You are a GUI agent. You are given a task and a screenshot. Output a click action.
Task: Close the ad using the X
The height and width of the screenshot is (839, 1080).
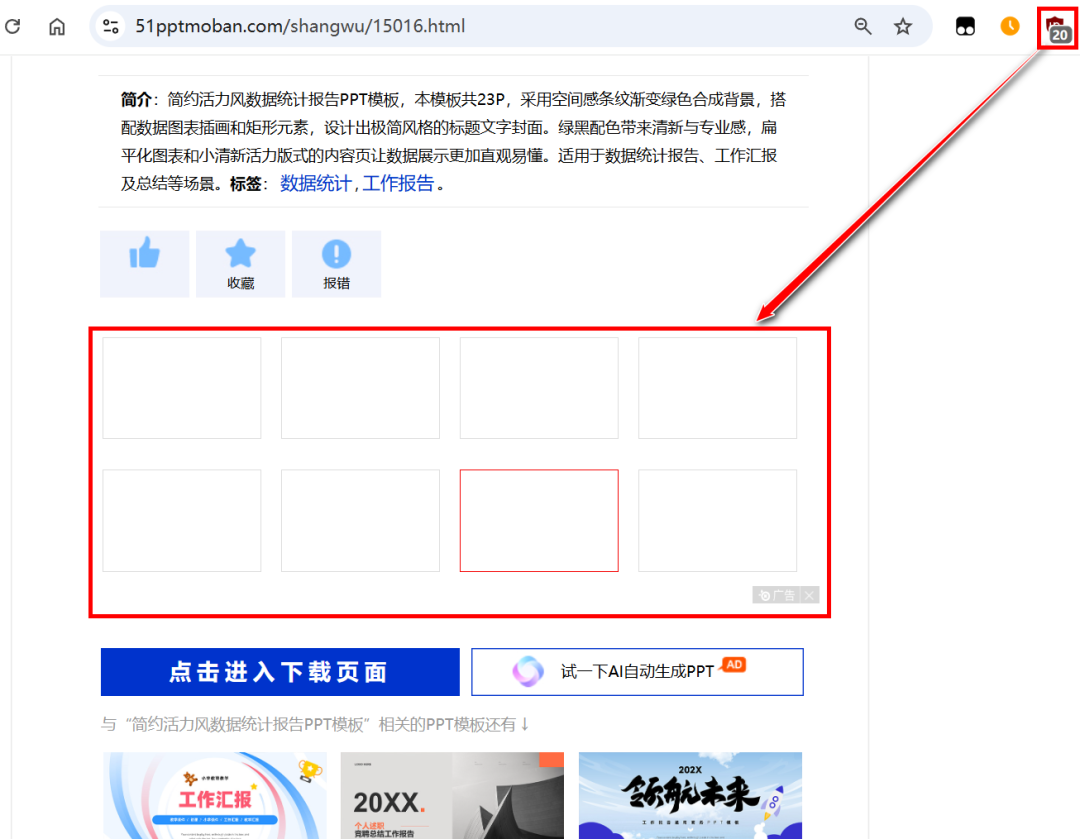click(809, 595)
